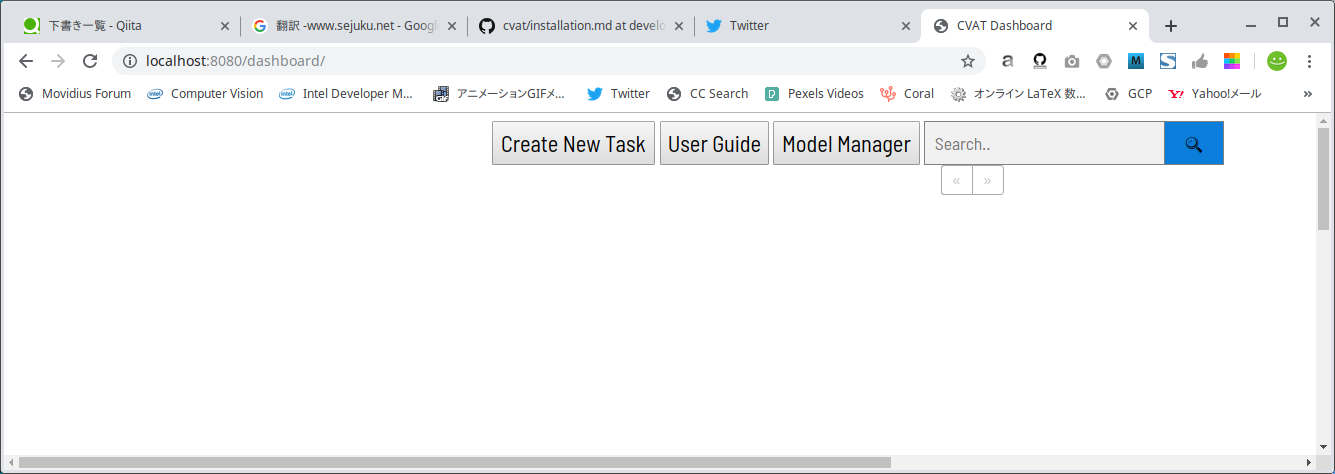View site information icon in address bar
The image size is (1335, 474).
129,61
